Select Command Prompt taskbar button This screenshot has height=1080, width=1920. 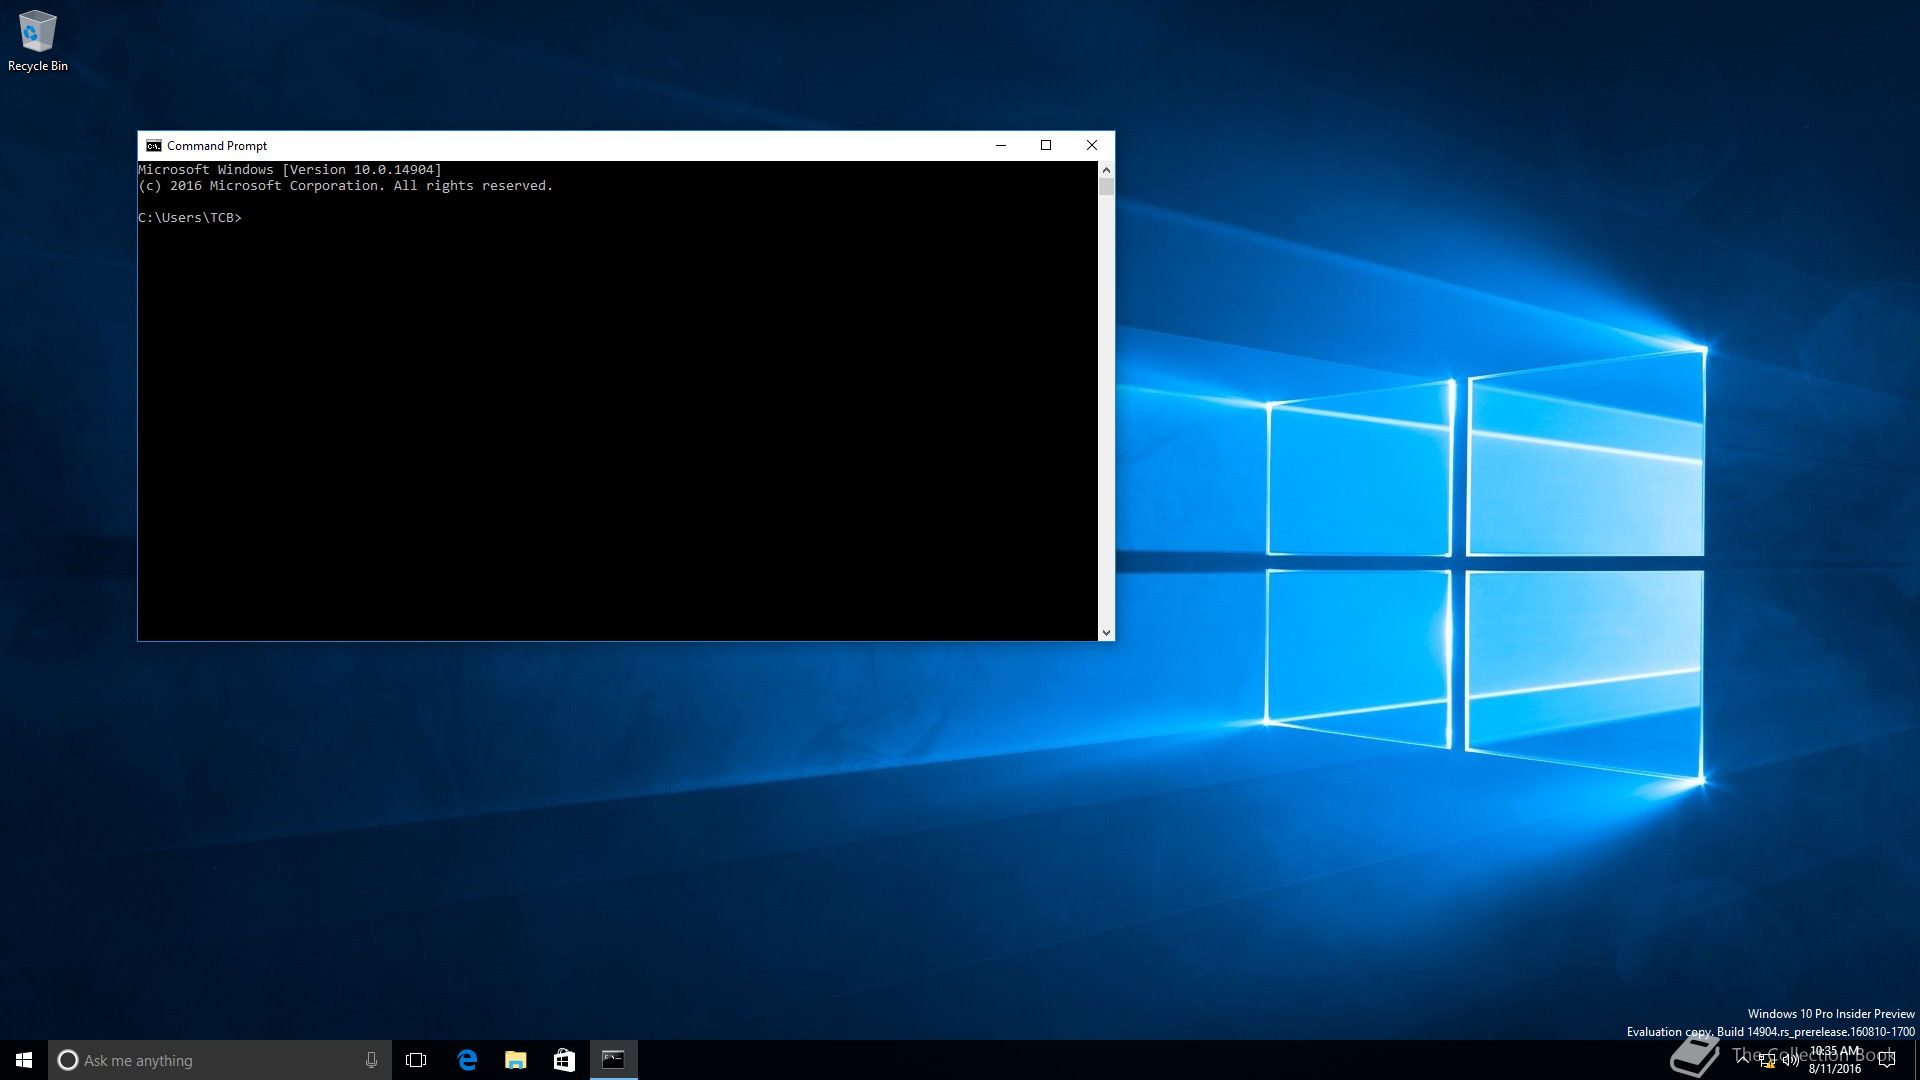(x=613, y=1060)
